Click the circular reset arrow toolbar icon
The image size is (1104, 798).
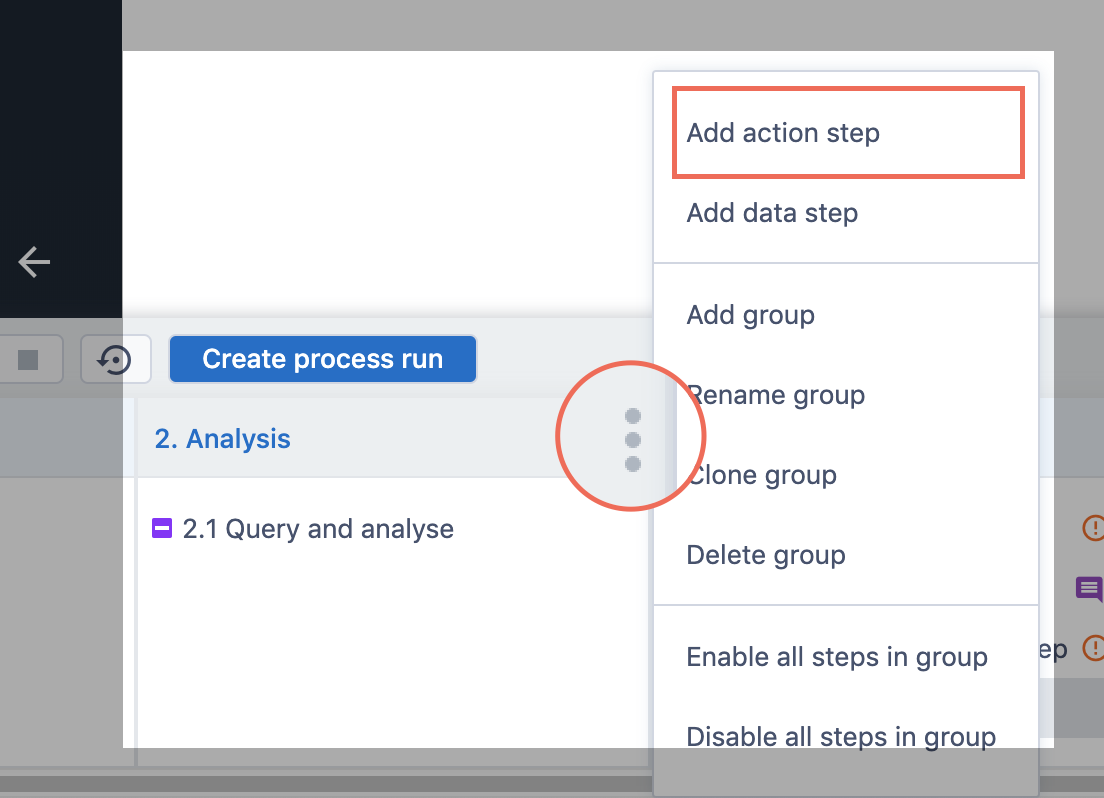click(116, 359)
